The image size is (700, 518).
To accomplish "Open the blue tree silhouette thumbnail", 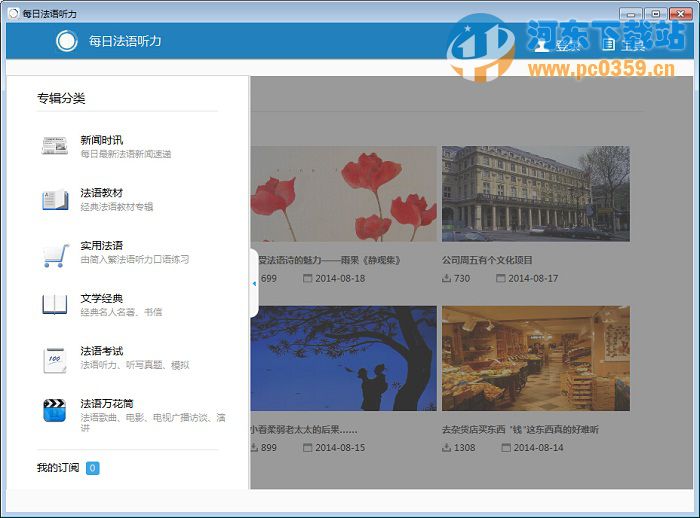I will click(344, 358).
